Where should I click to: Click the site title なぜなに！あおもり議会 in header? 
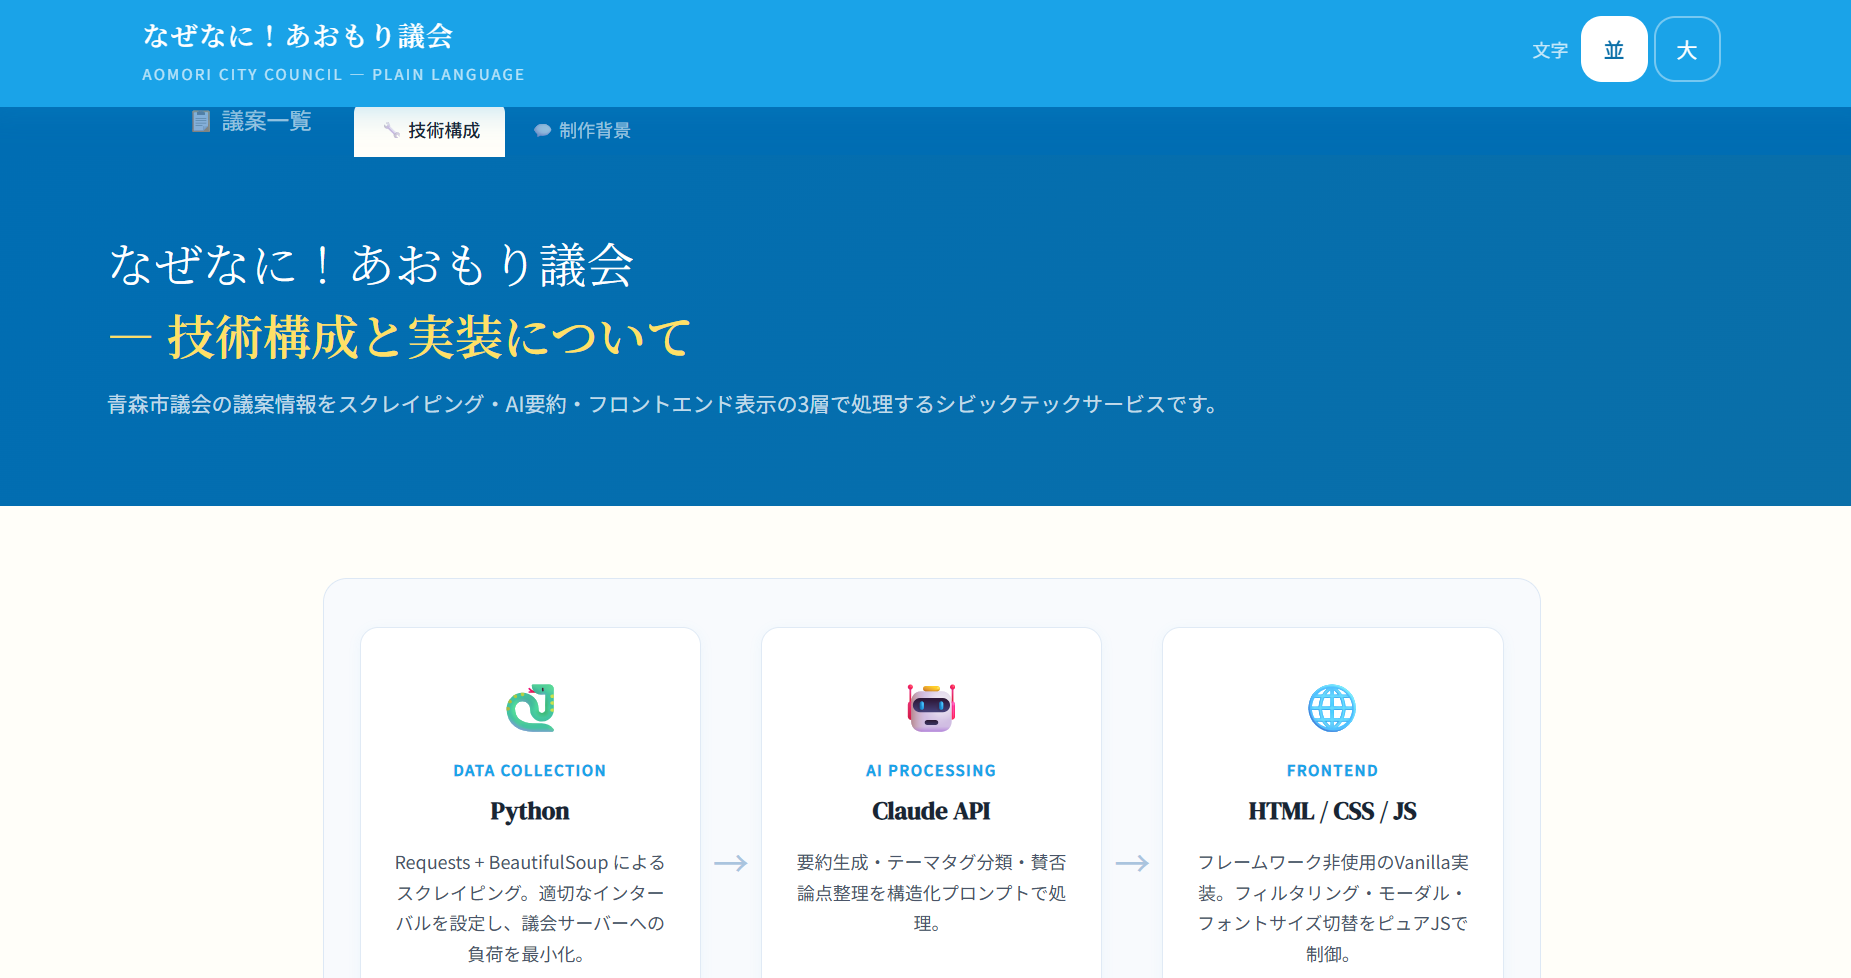(298, 36)
